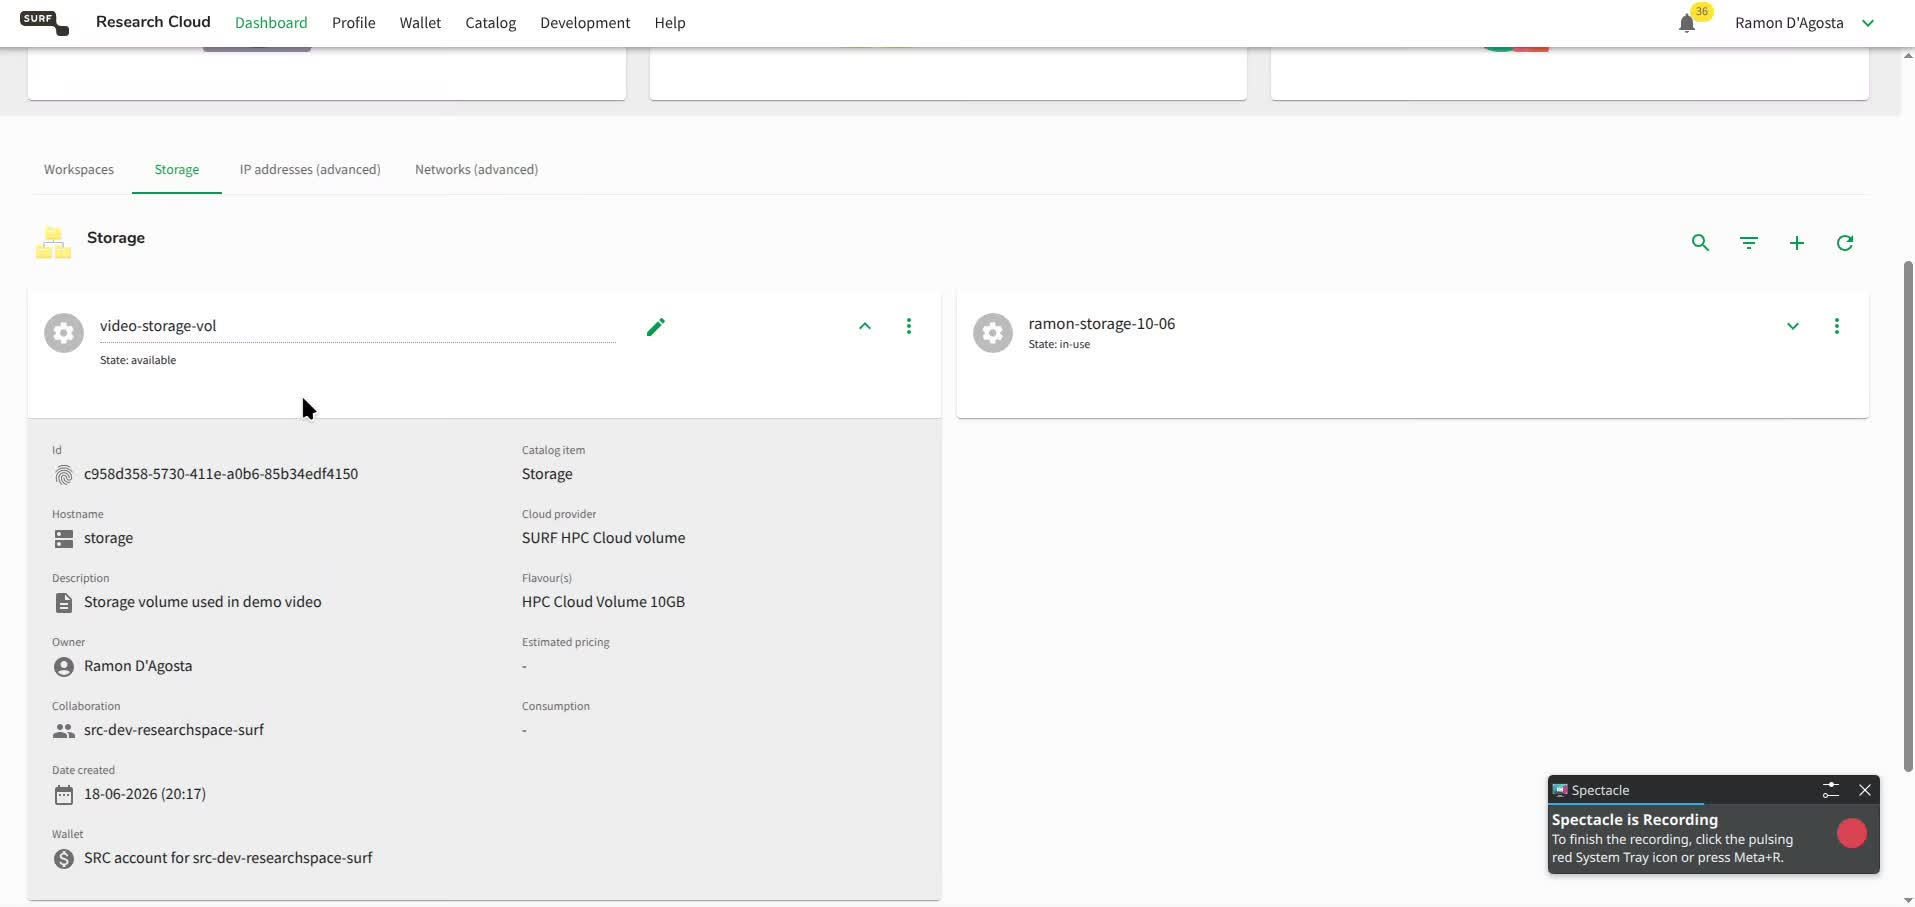The image size is (1915, 907).
Task: Select the Storage tab
Action: 177,170
